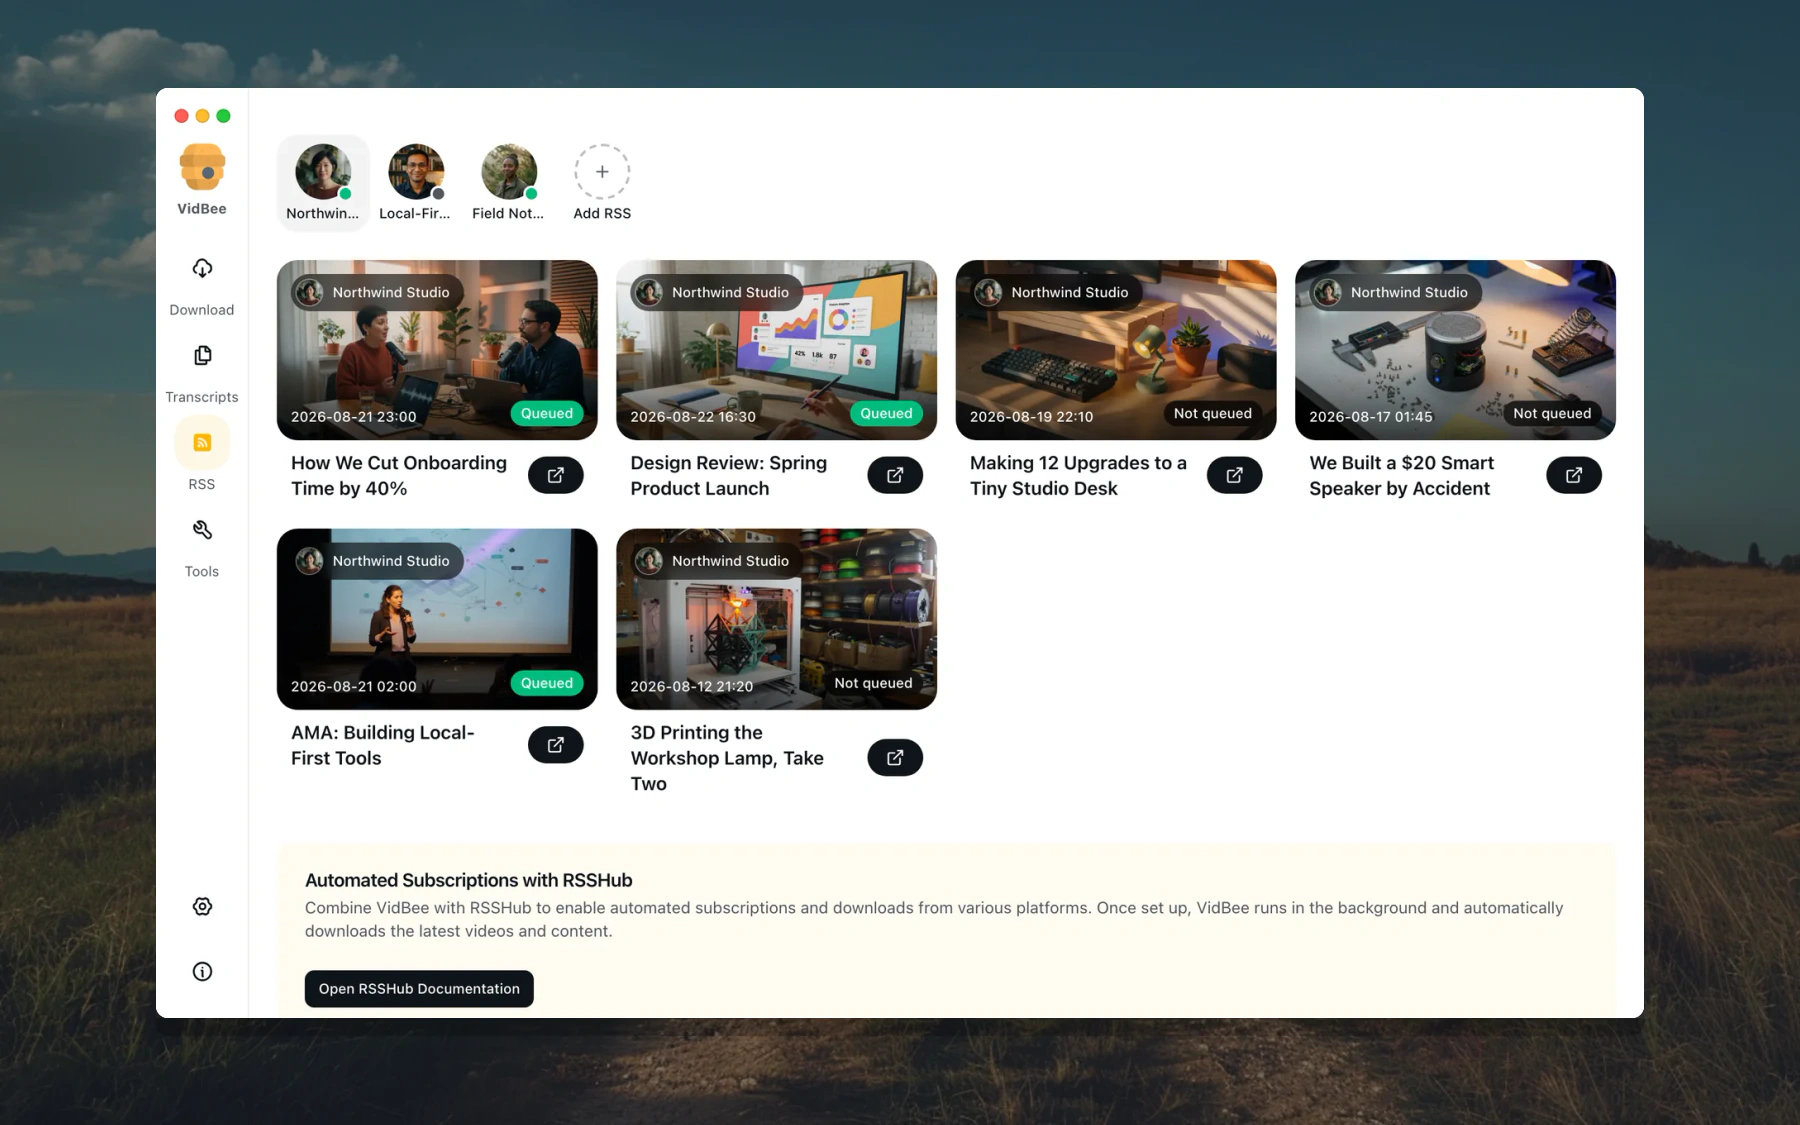The width and height of the screenshot is (1800, 1125).
Task: Select the RSS feed icon in sidebar
Action: (x=202, y=442)
